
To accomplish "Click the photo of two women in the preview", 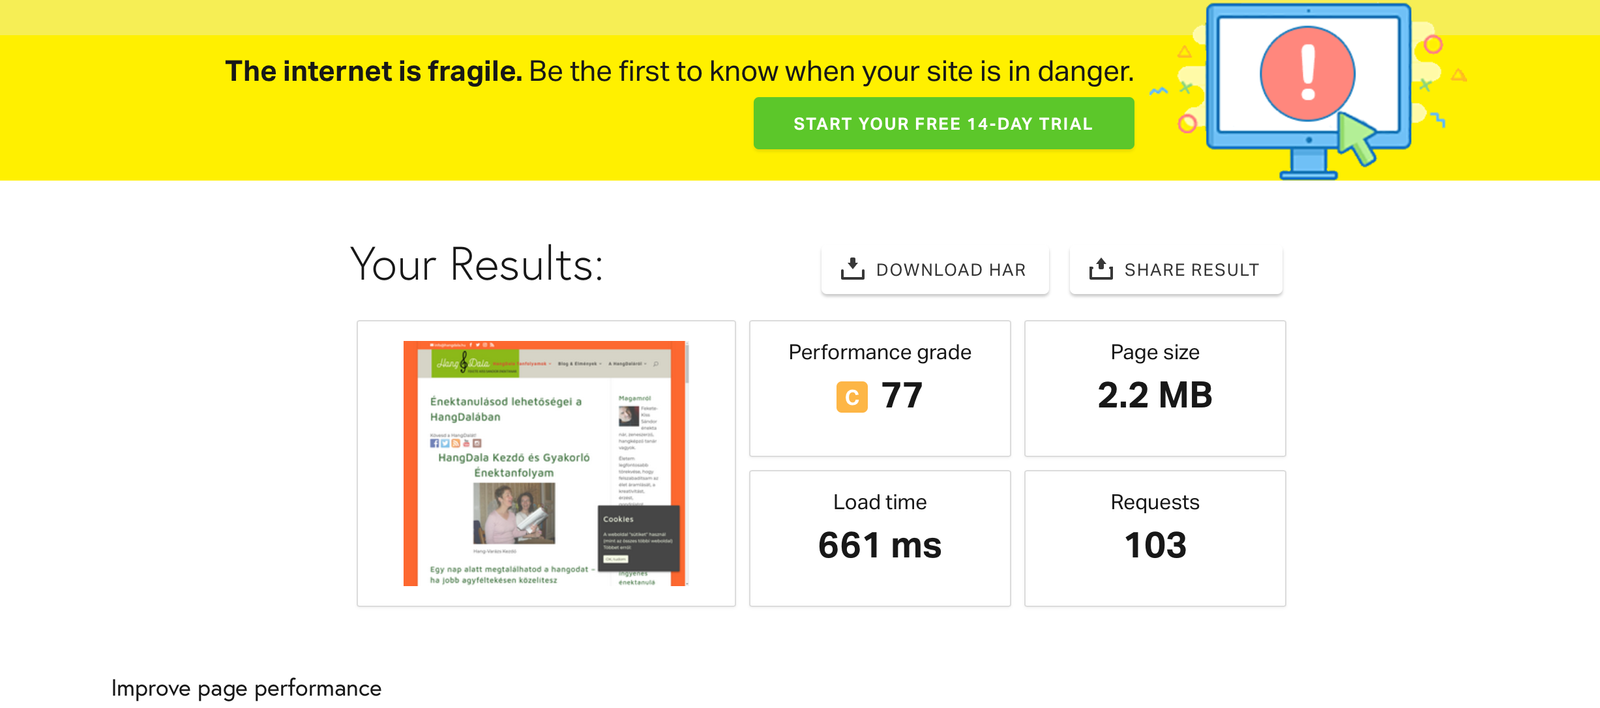I will [x=514, y=513].
